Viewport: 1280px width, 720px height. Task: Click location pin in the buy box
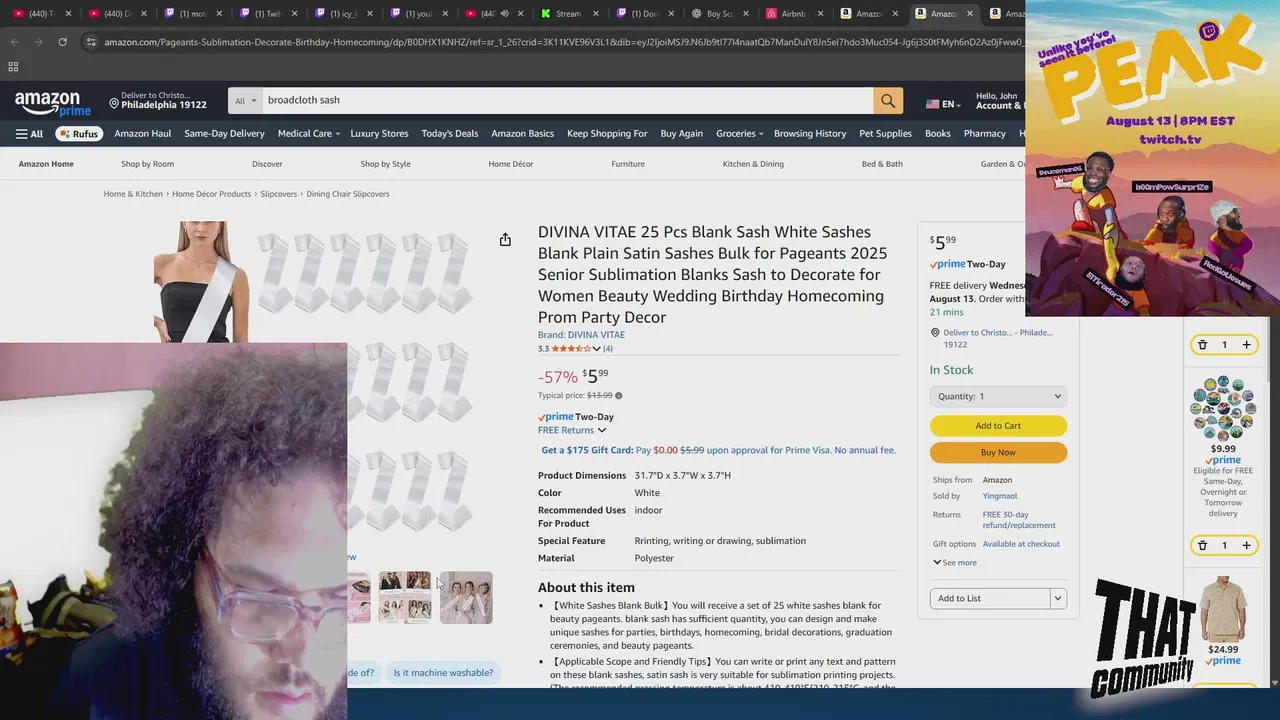(x=935, y=333)
